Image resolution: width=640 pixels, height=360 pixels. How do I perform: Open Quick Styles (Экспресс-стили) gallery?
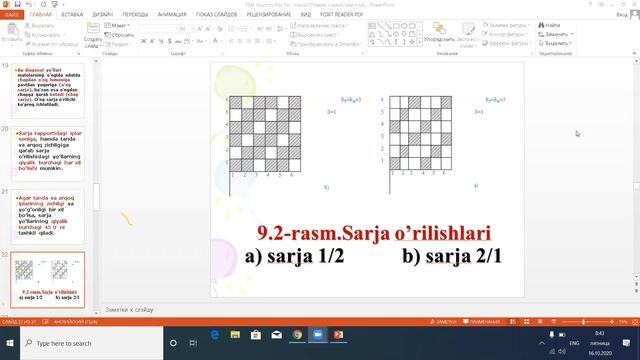[468, 34]
